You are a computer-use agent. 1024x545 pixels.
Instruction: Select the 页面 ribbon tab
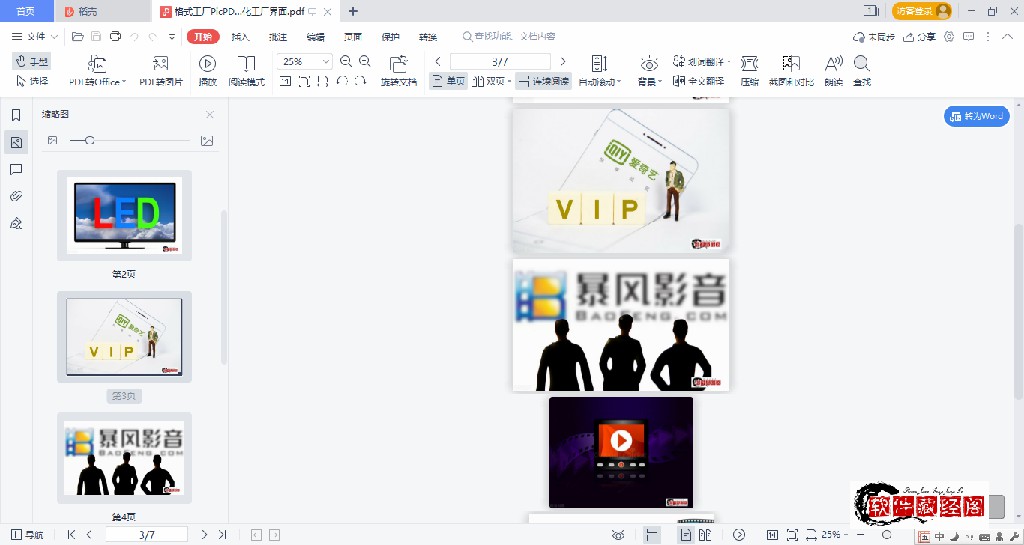coord(353,37)
